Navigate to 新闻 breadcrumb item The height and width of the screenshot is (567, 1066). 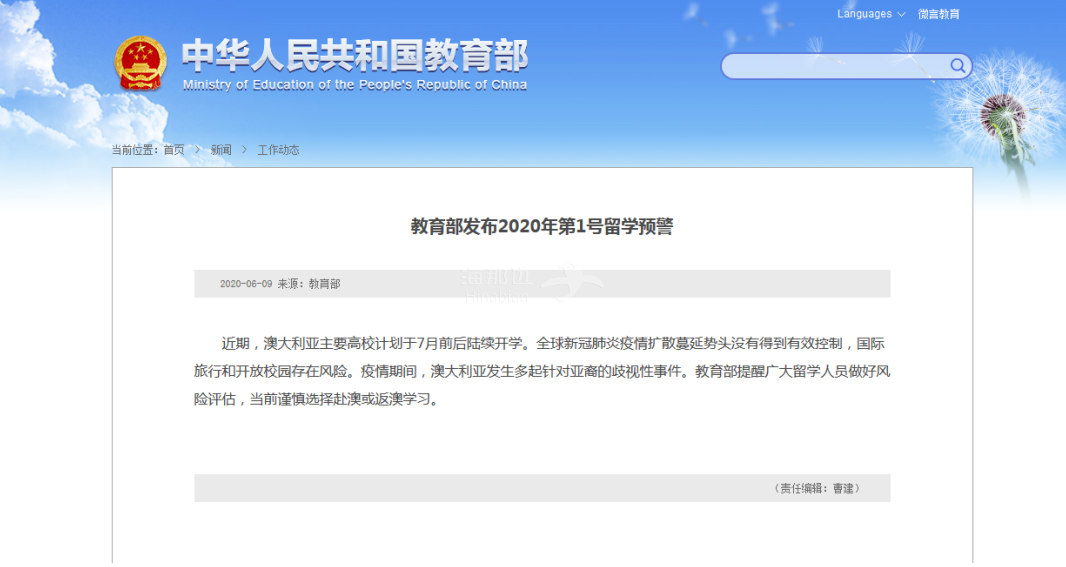coord(221,150)
